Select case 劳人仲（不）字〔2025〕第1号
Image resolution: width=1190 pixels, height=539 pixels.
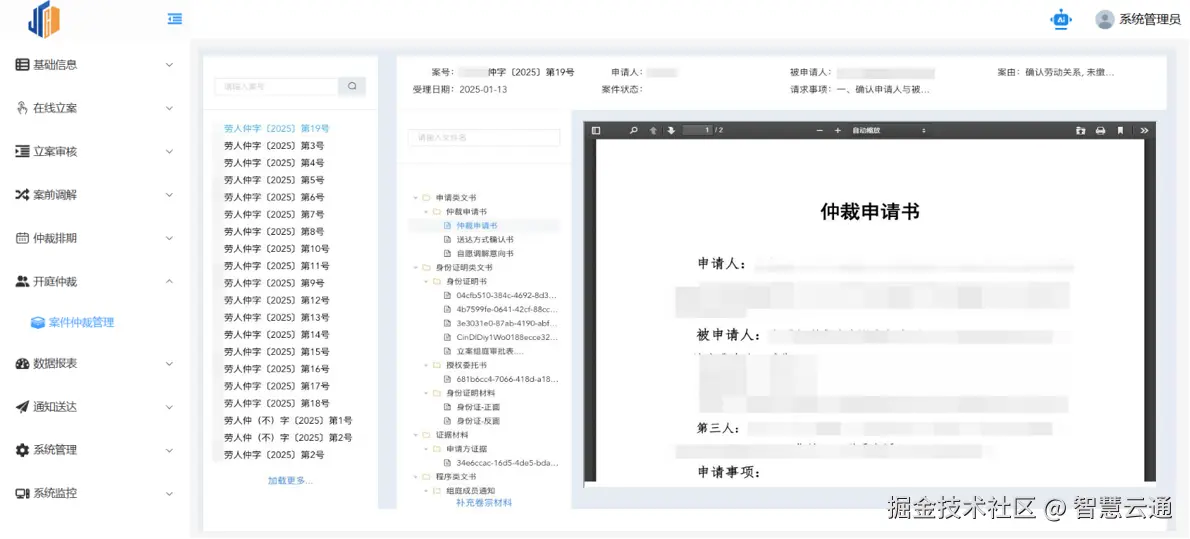(288, 421)
